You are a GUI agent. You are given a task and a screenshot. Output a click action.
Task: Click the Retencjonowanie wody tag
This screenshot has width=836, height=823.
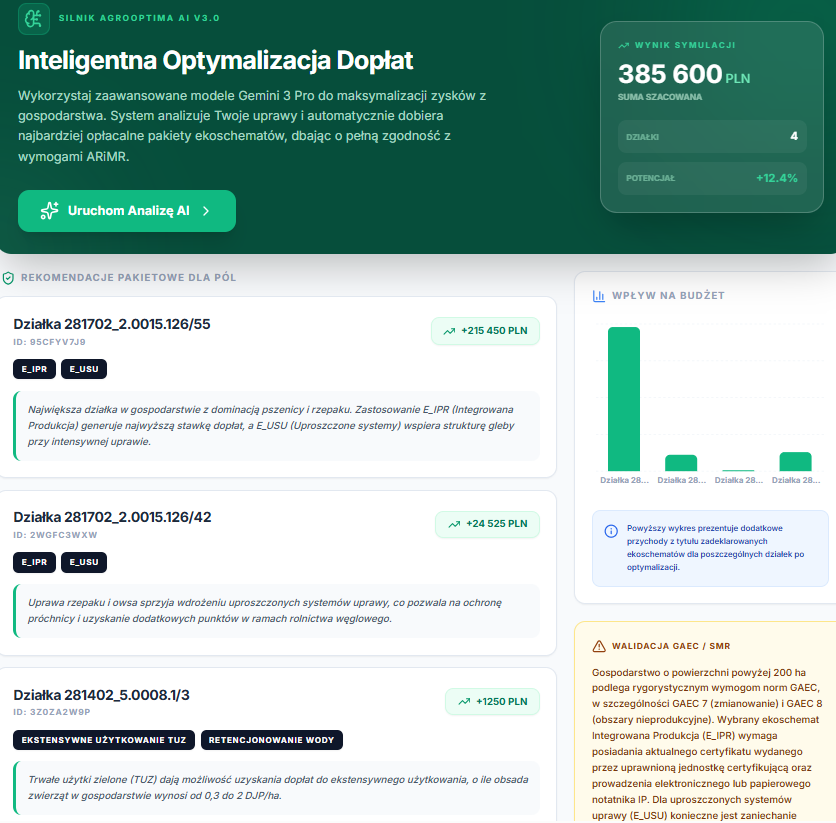[x=272, y=740]
